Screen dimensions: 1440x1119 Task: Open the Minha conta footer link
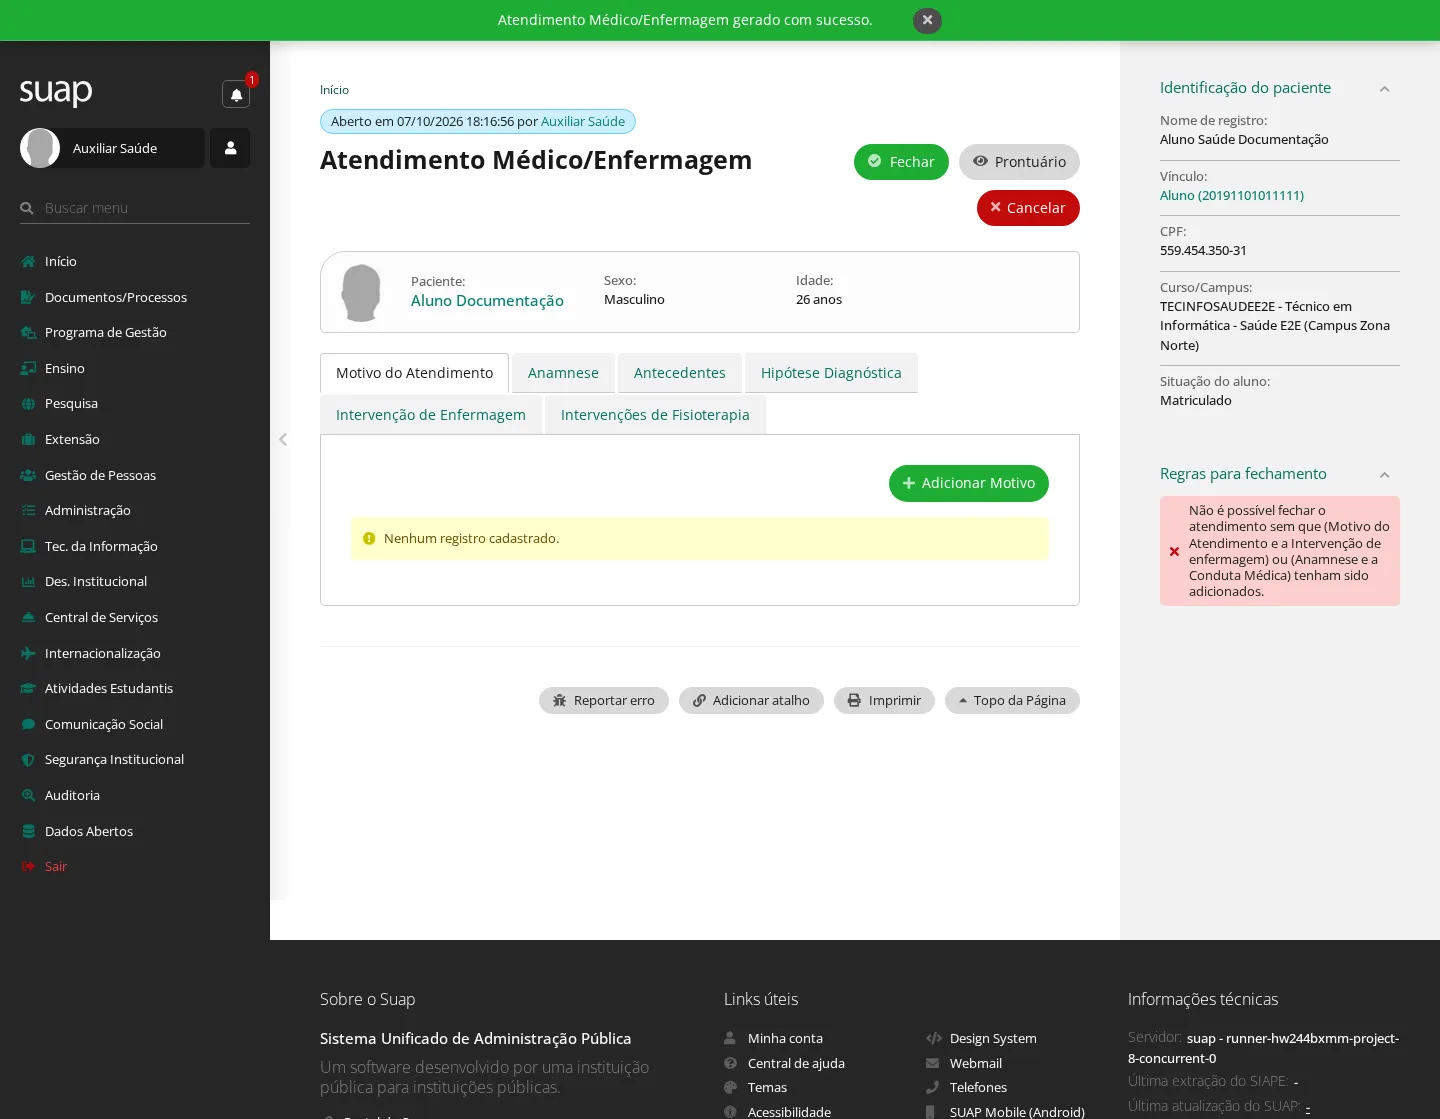click(x=785, y=1039)
